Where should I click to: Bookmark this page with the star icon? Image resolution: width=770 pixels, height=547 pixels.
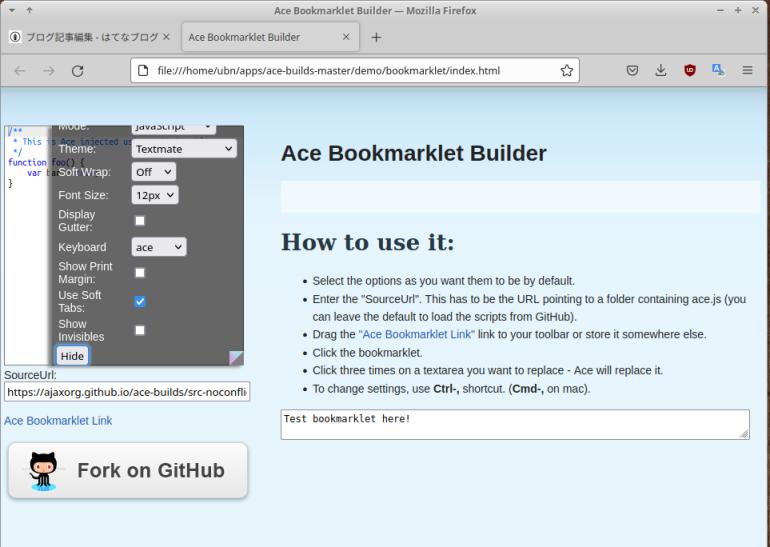[567, 71]
